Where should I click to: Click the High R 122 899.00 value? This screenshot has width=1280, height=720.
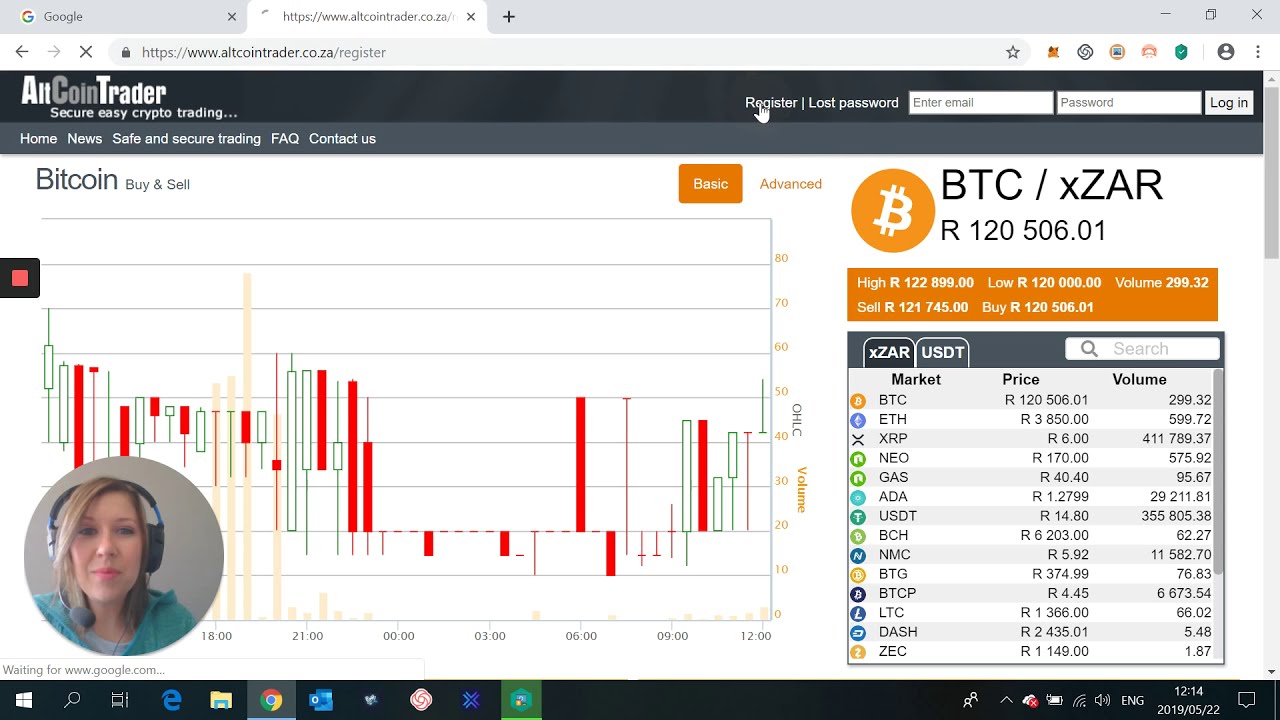point(915,283)
